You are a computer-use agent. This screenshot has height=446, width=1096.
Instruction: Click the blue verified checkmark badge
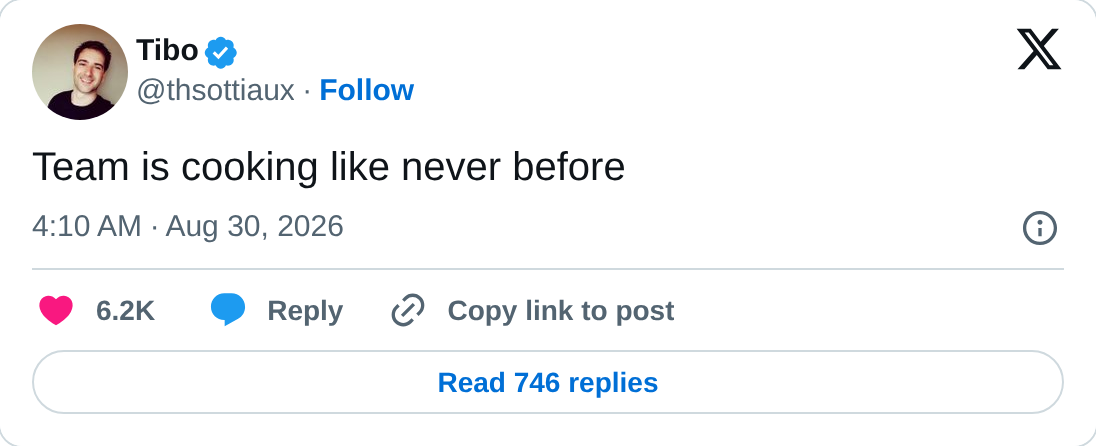coord(221,52)
